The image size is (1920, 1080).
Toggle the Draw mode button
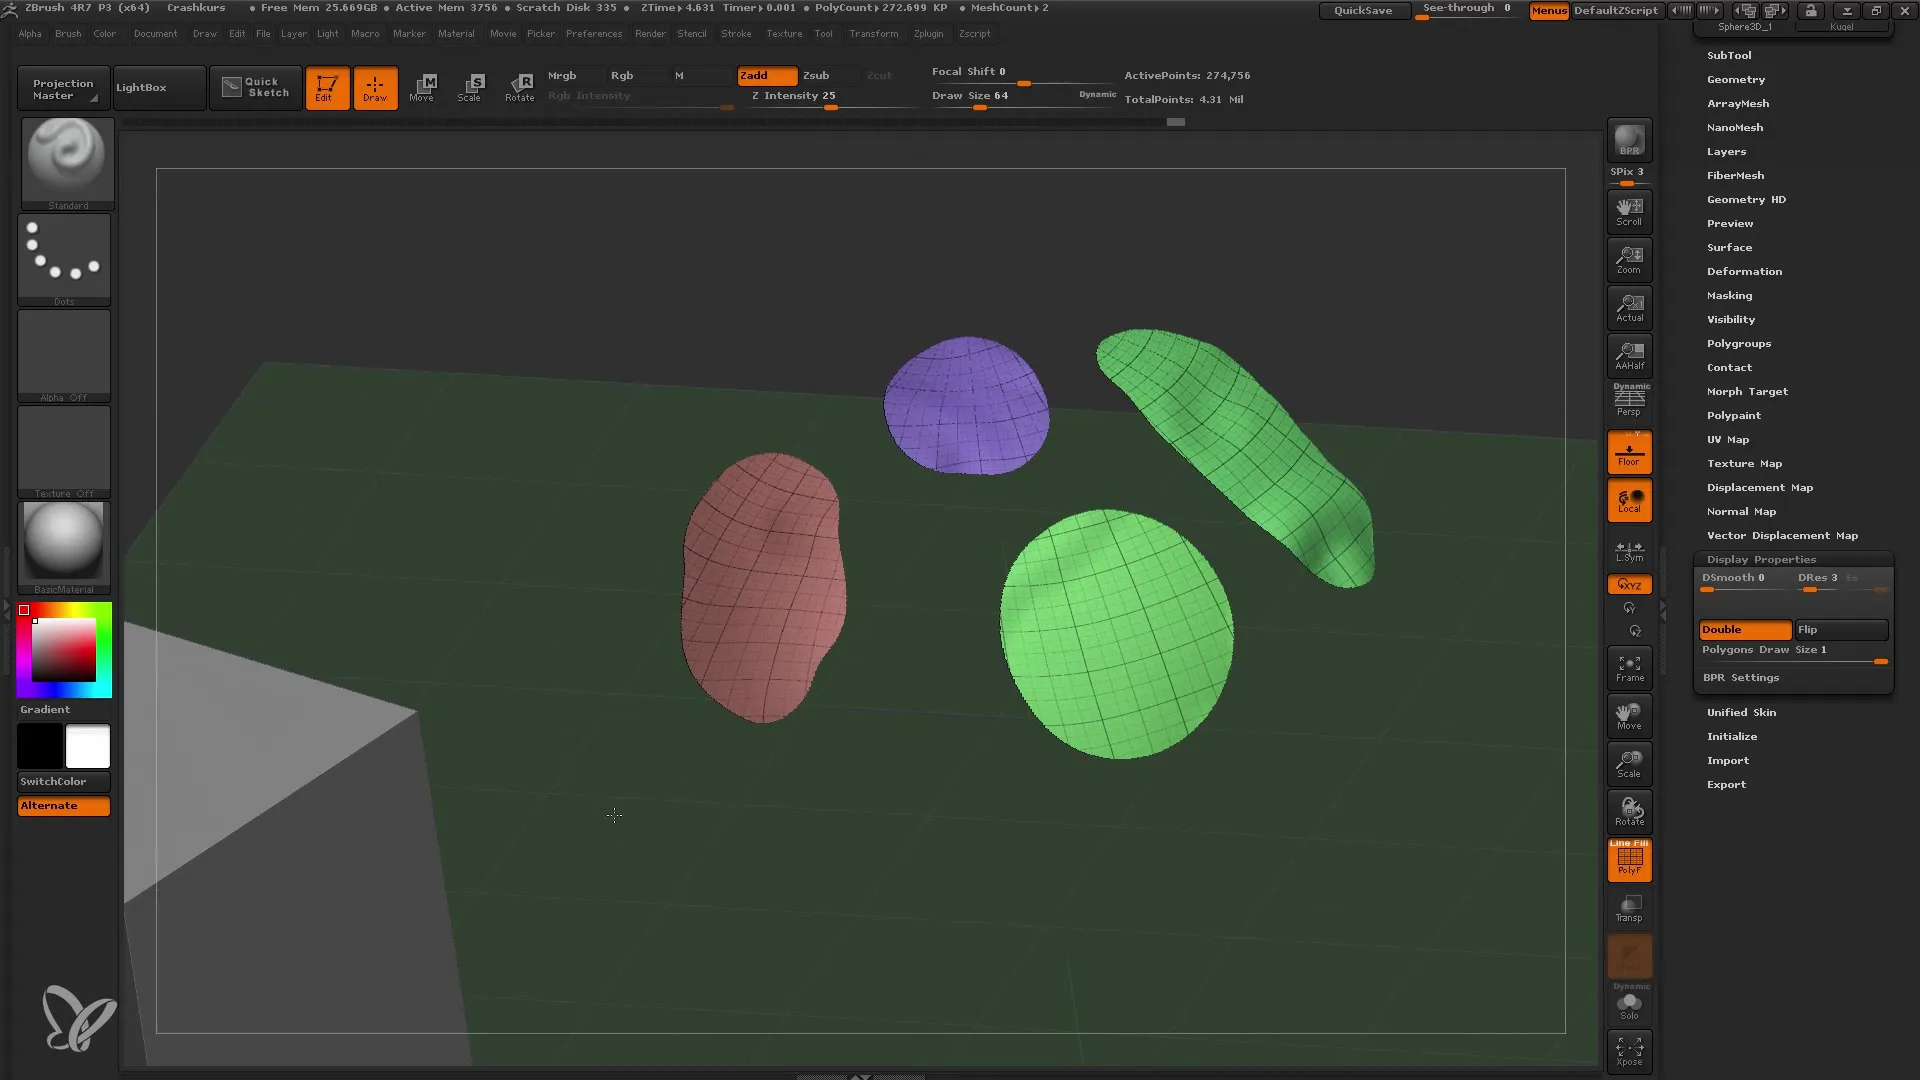[375, 86]
